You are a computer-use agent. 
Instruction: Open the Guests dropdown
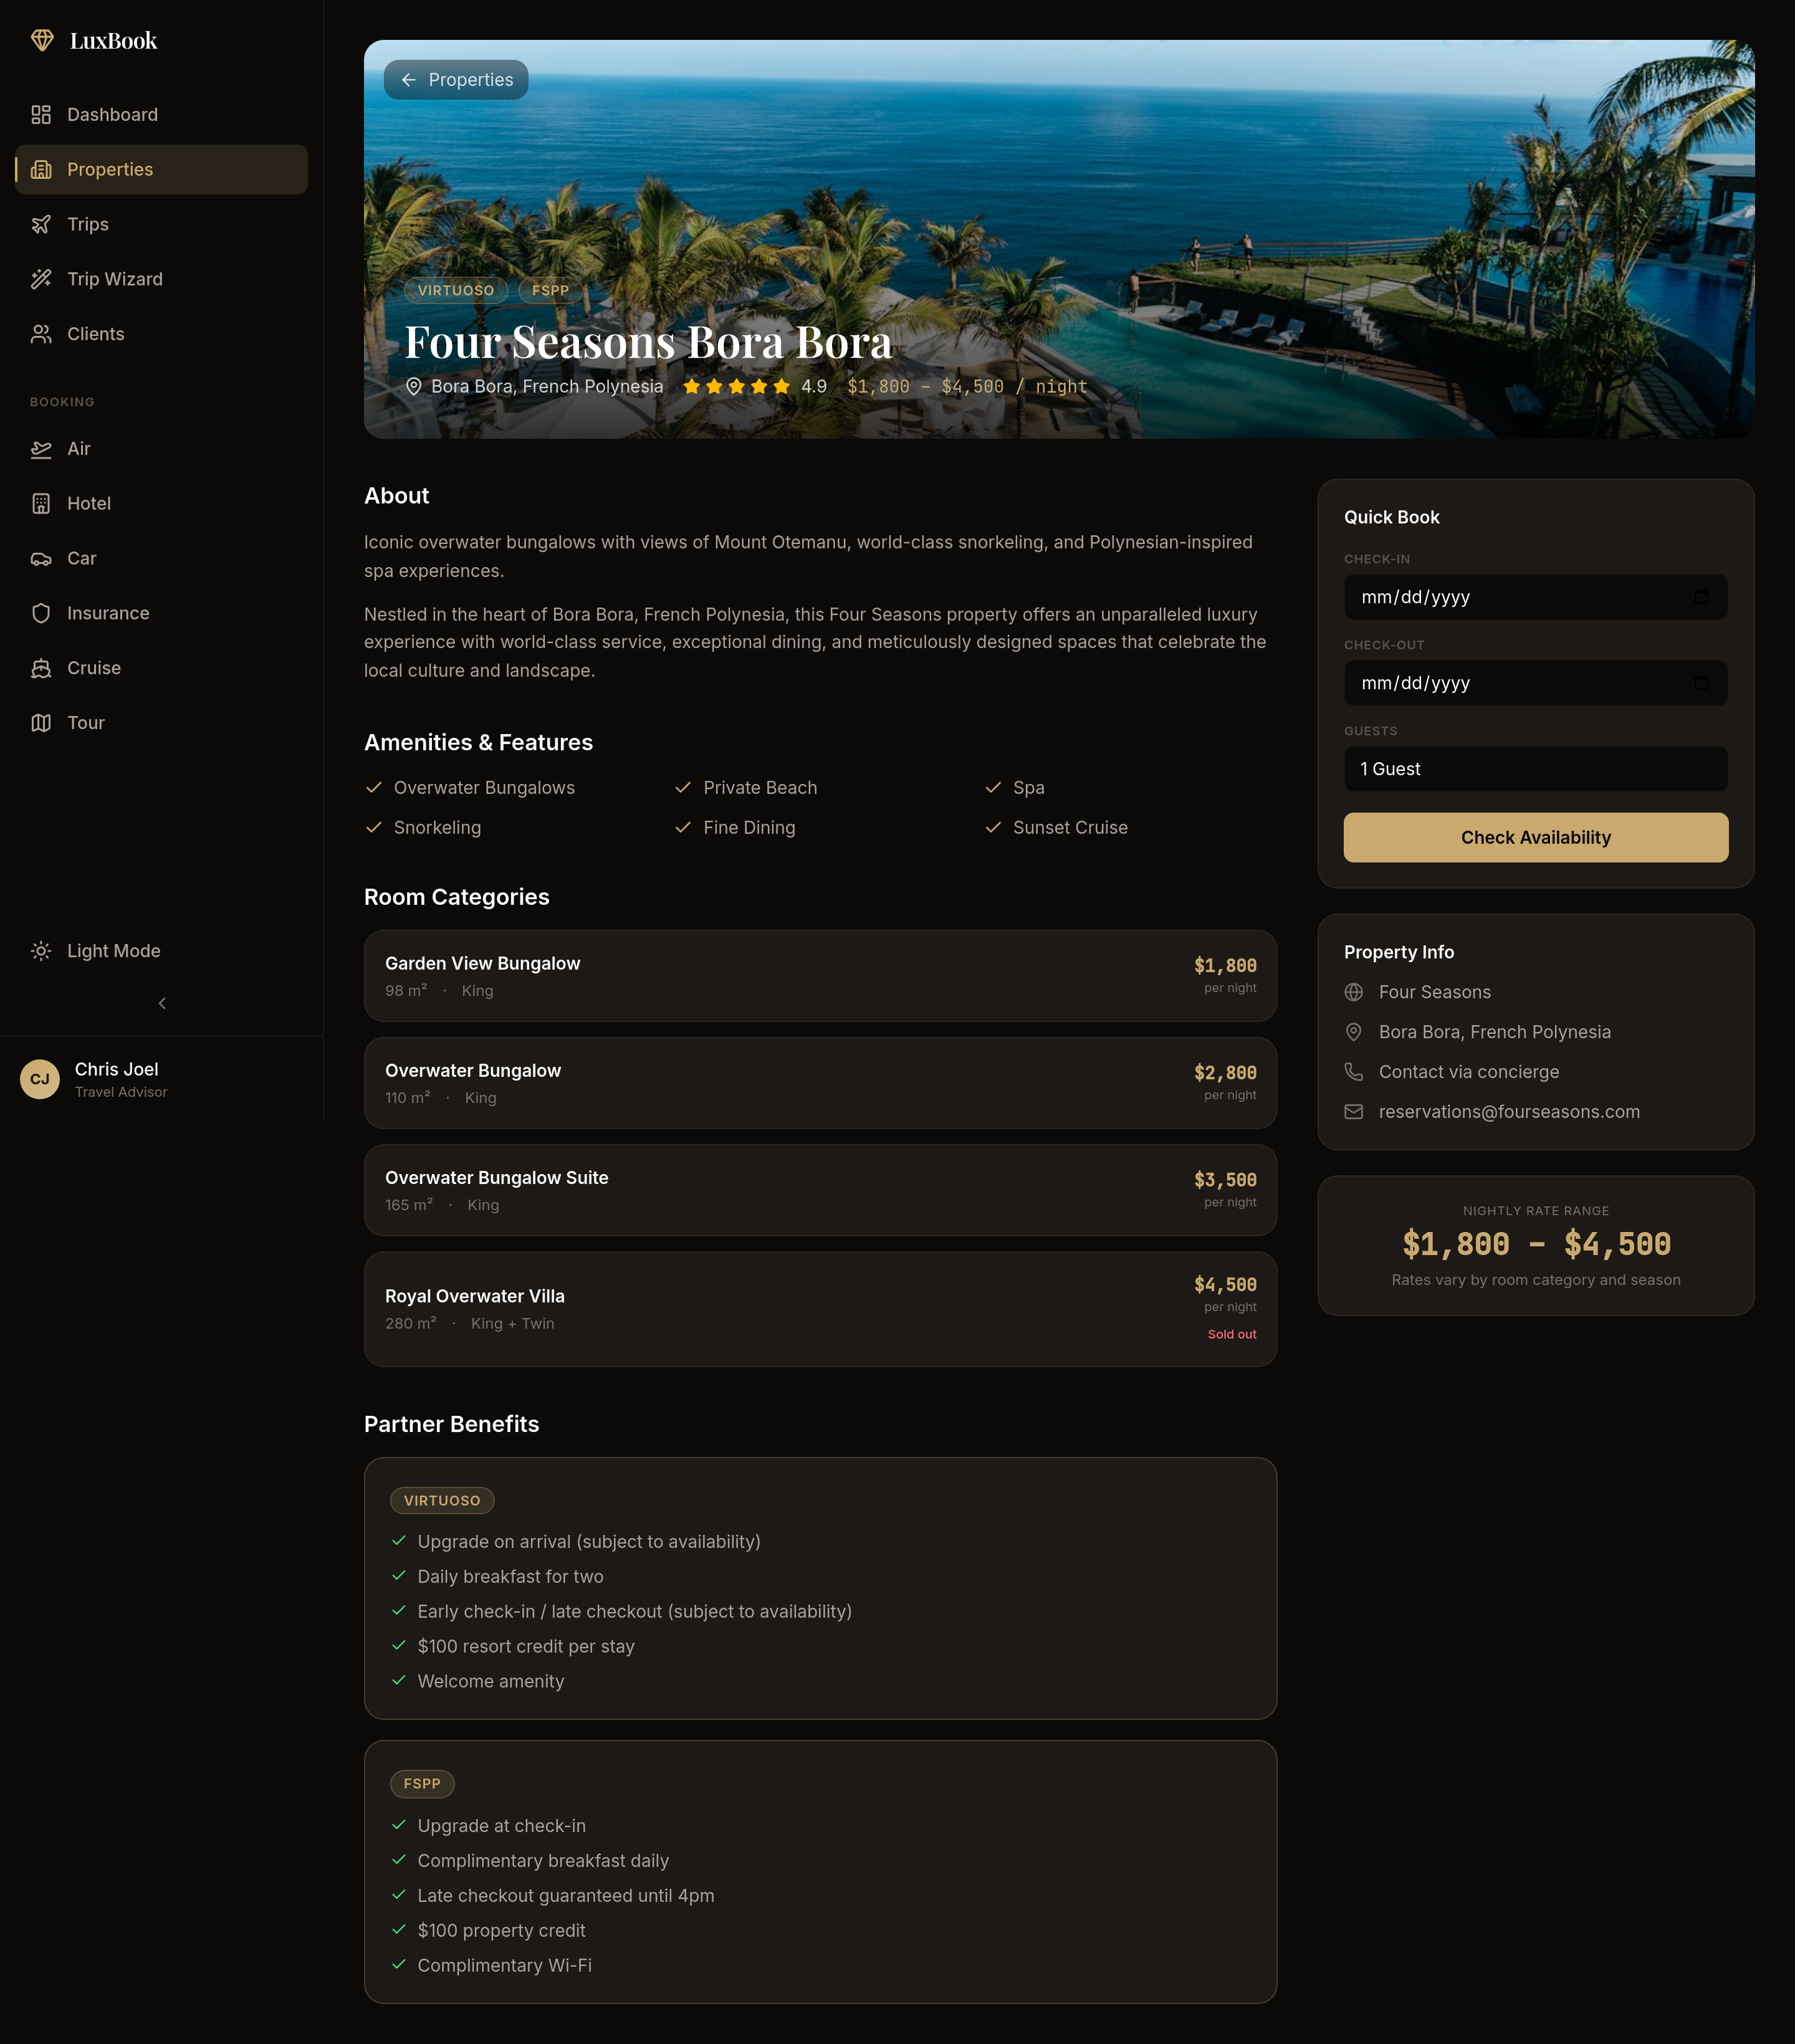(1536, 769)
